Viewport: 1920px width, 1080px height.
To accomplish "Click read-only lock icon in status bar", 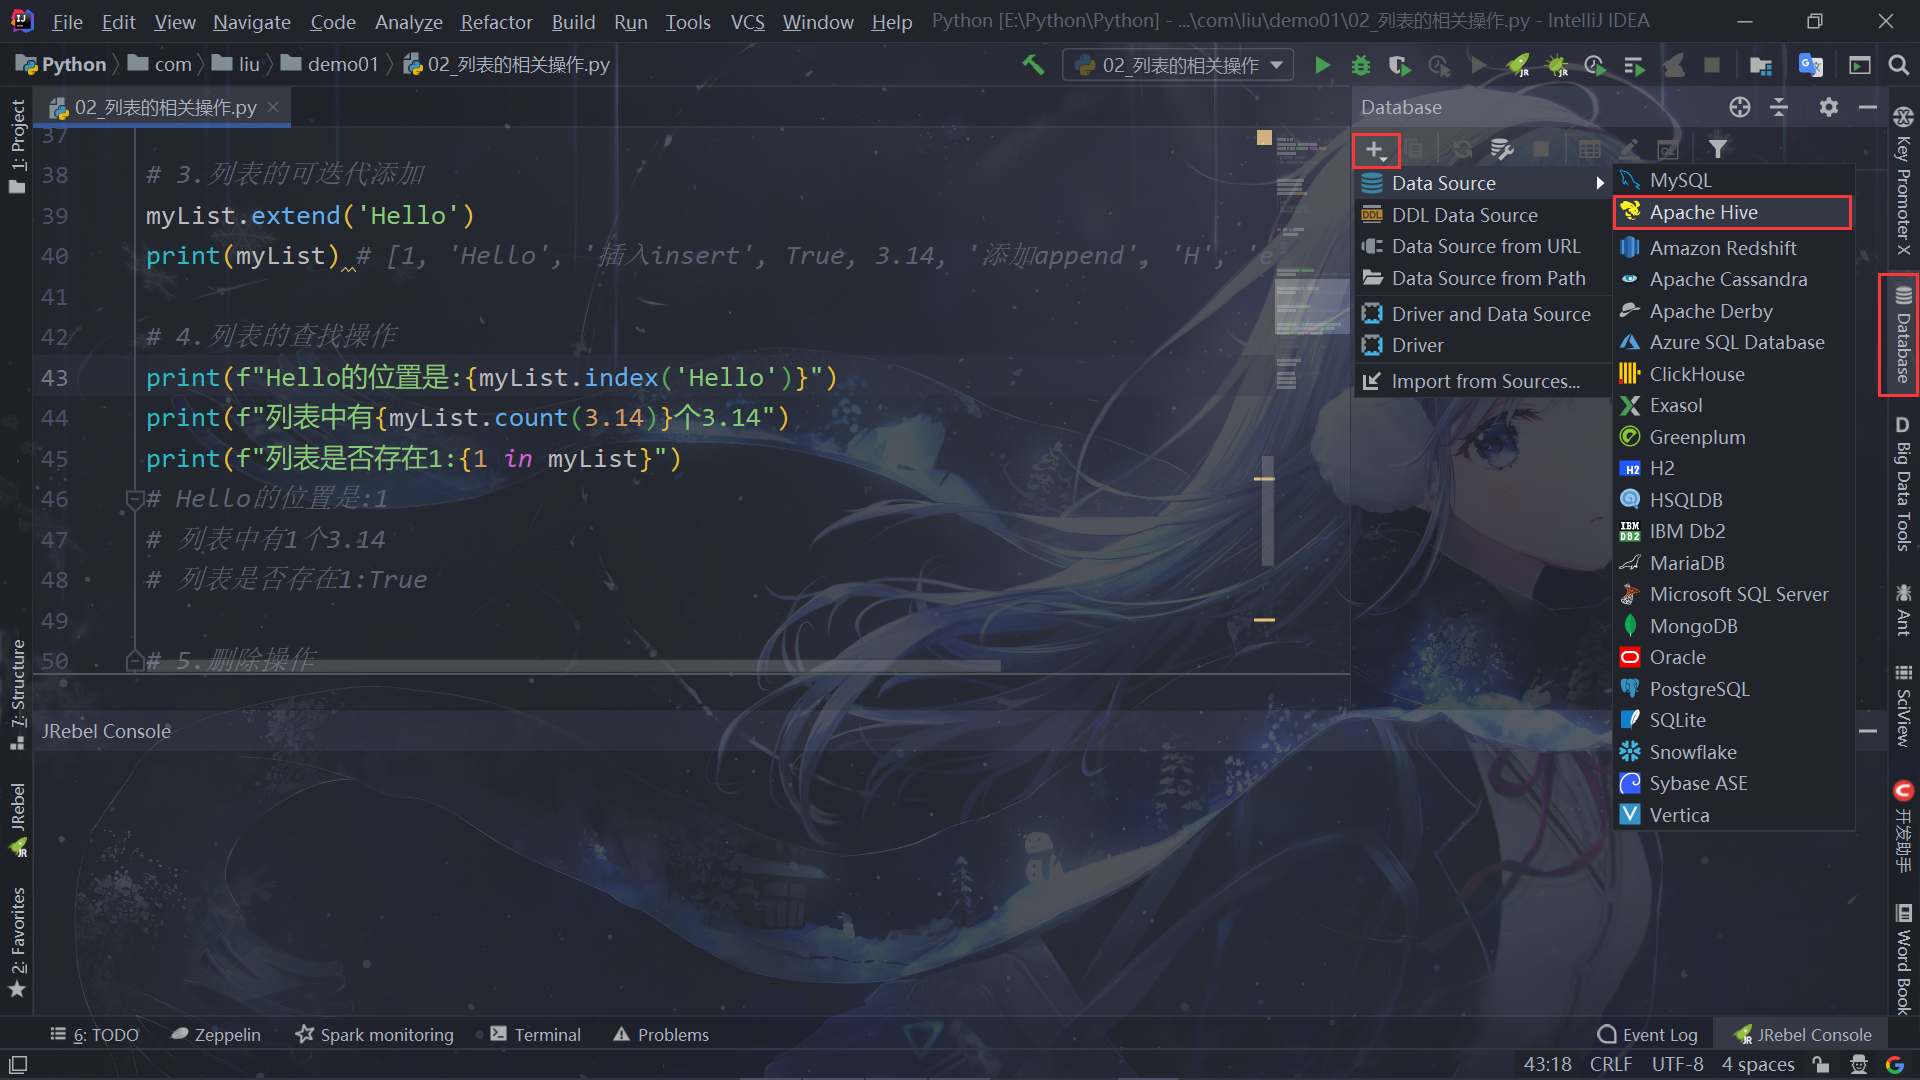I will tap(1821, 1065).
